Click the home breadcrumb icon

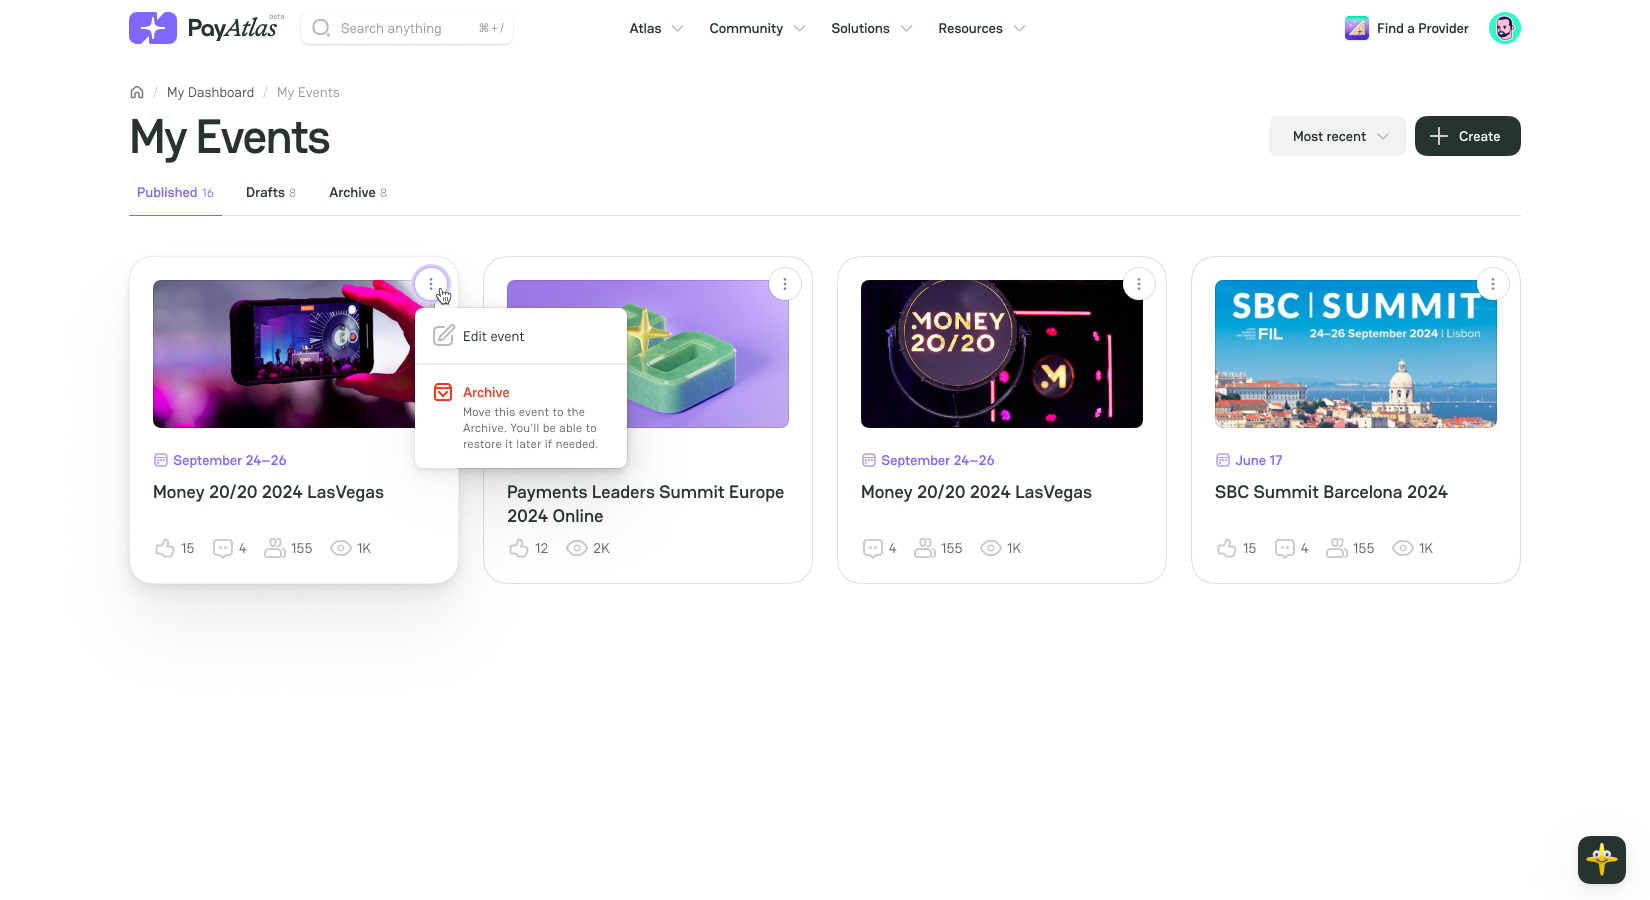tap(137, 92)
